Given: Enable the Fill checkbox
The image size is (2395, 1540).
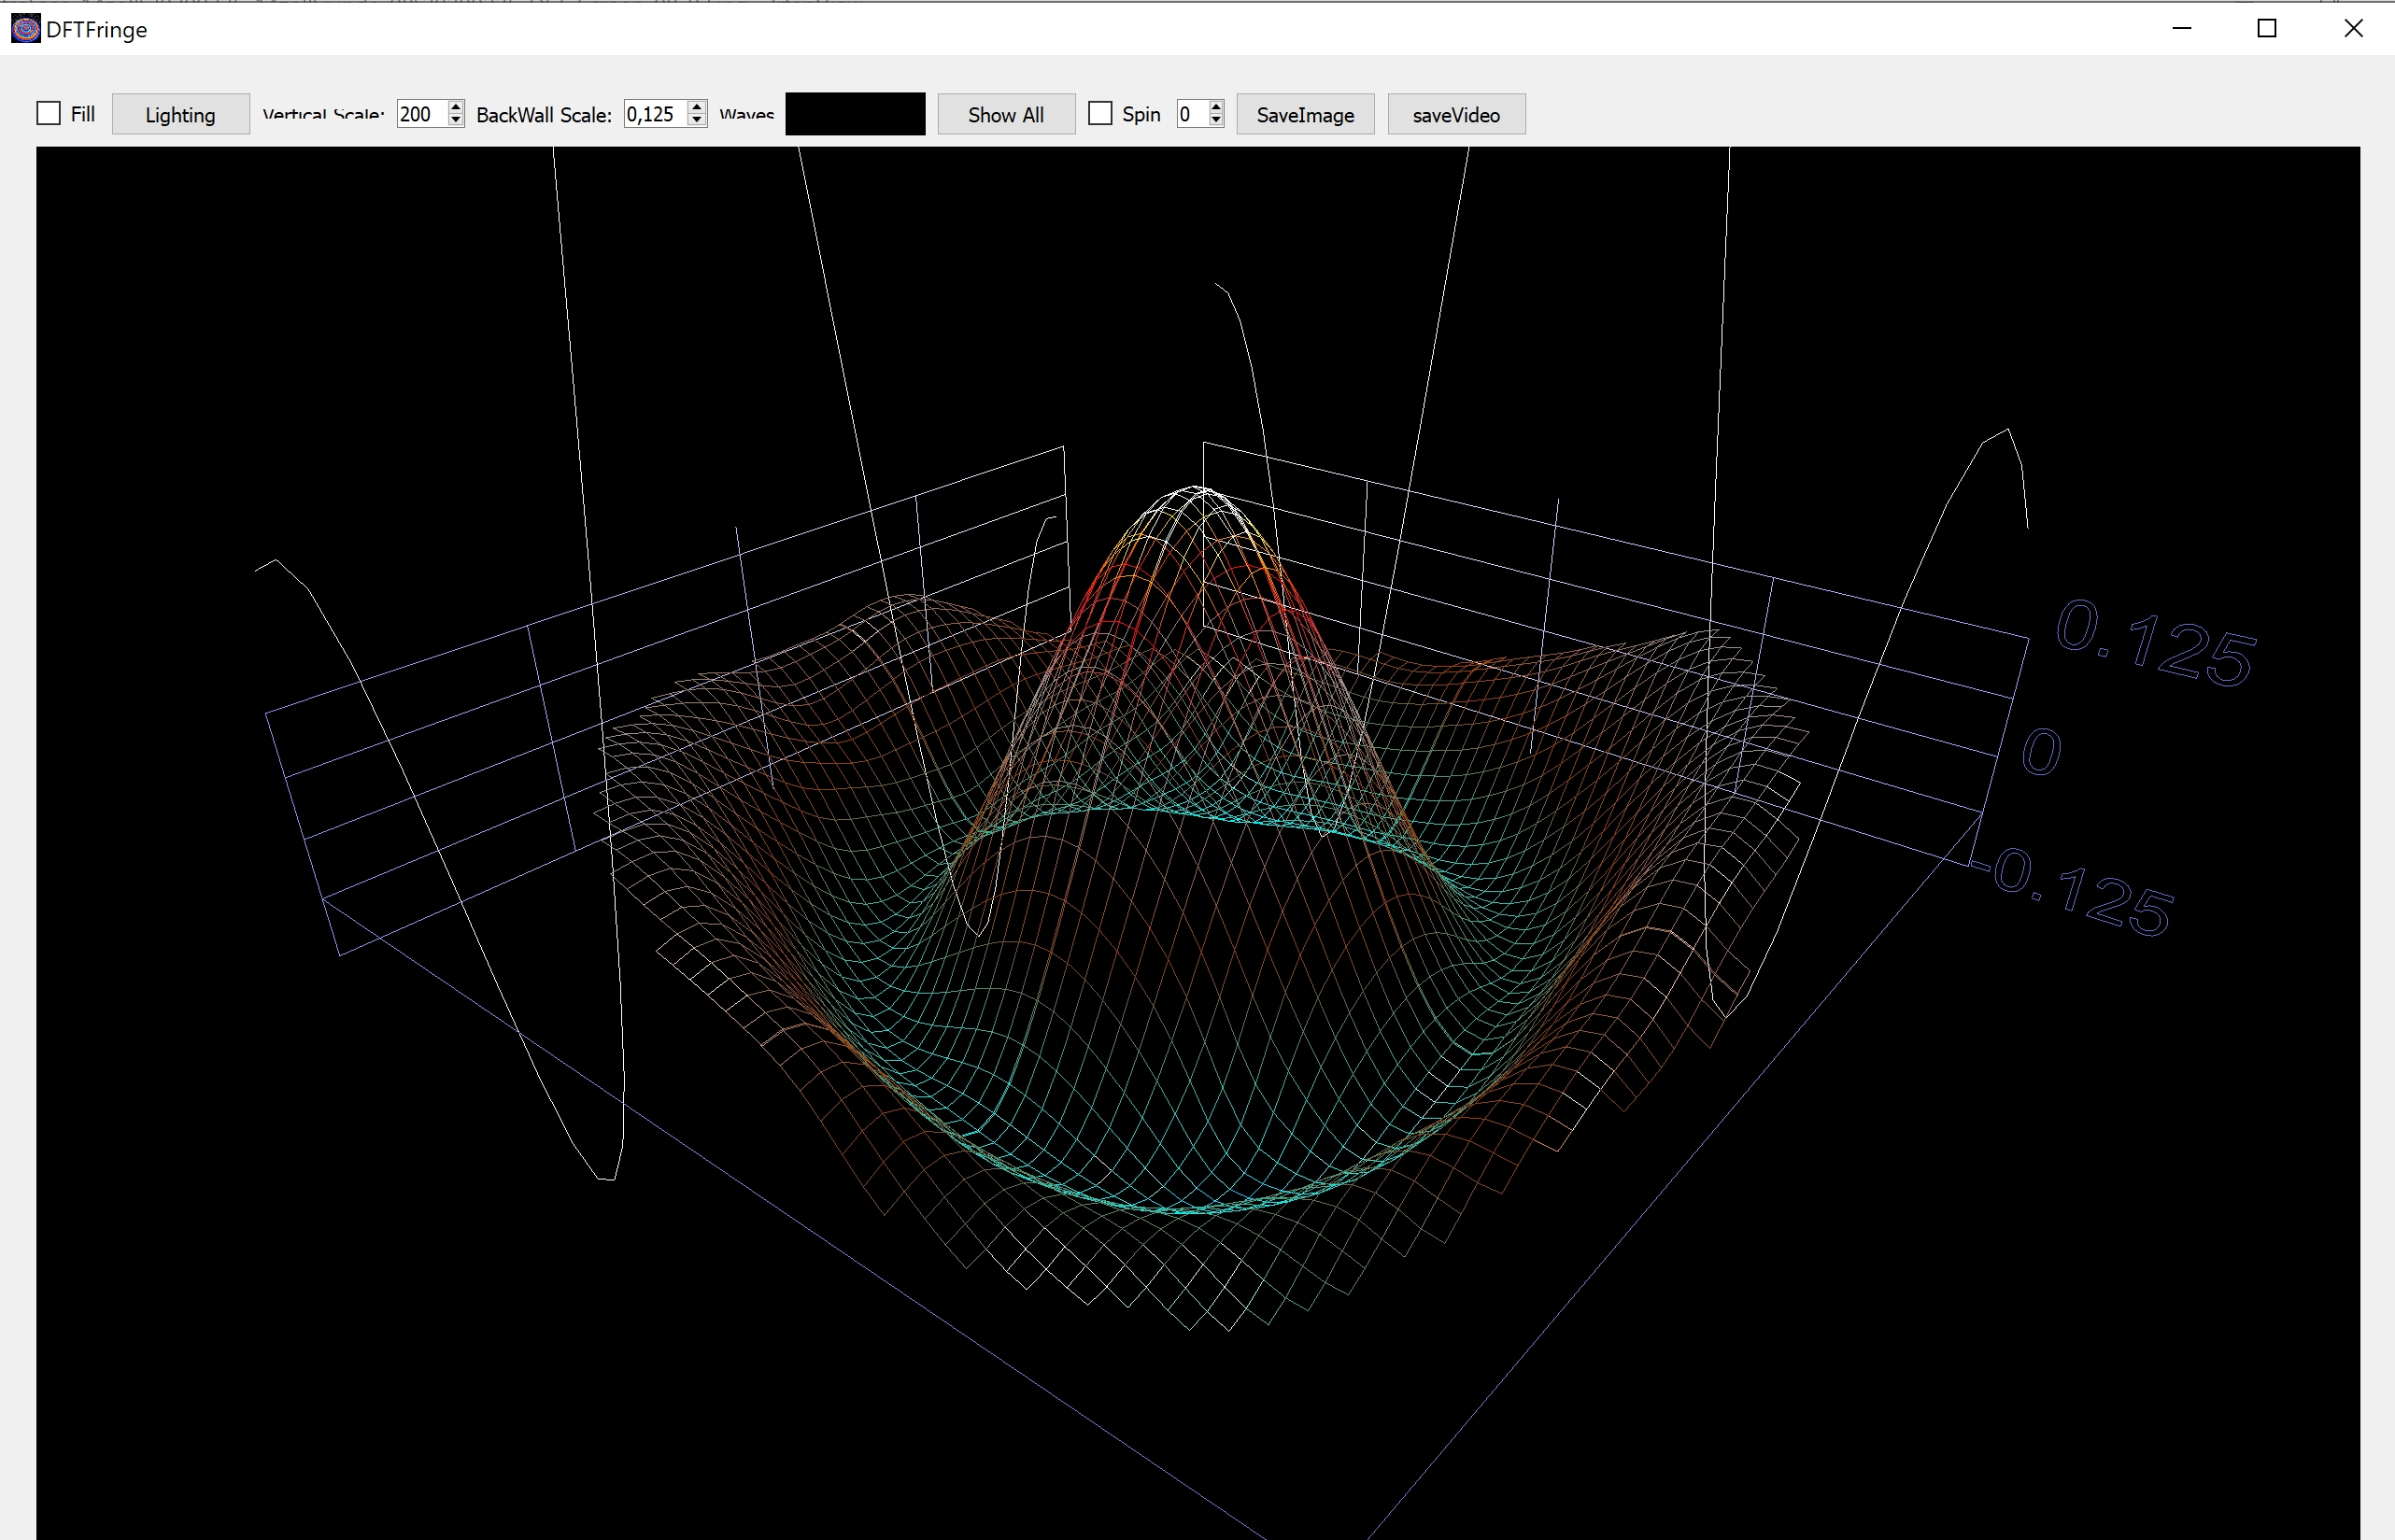Looking at the screenshot, I should [49, 114].
